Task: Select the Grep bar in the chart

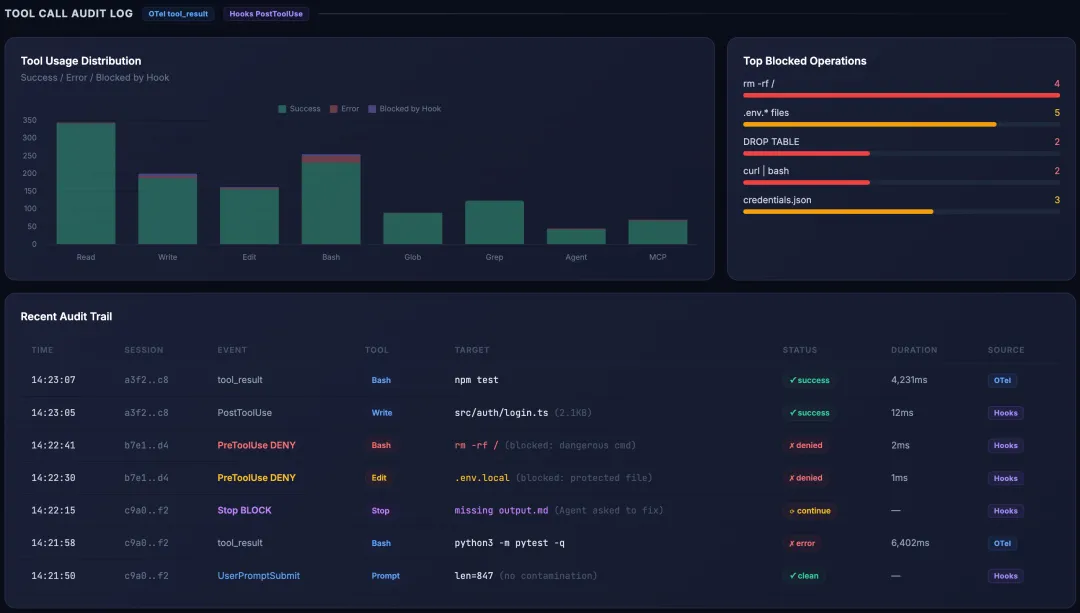Action: (495, 222)
